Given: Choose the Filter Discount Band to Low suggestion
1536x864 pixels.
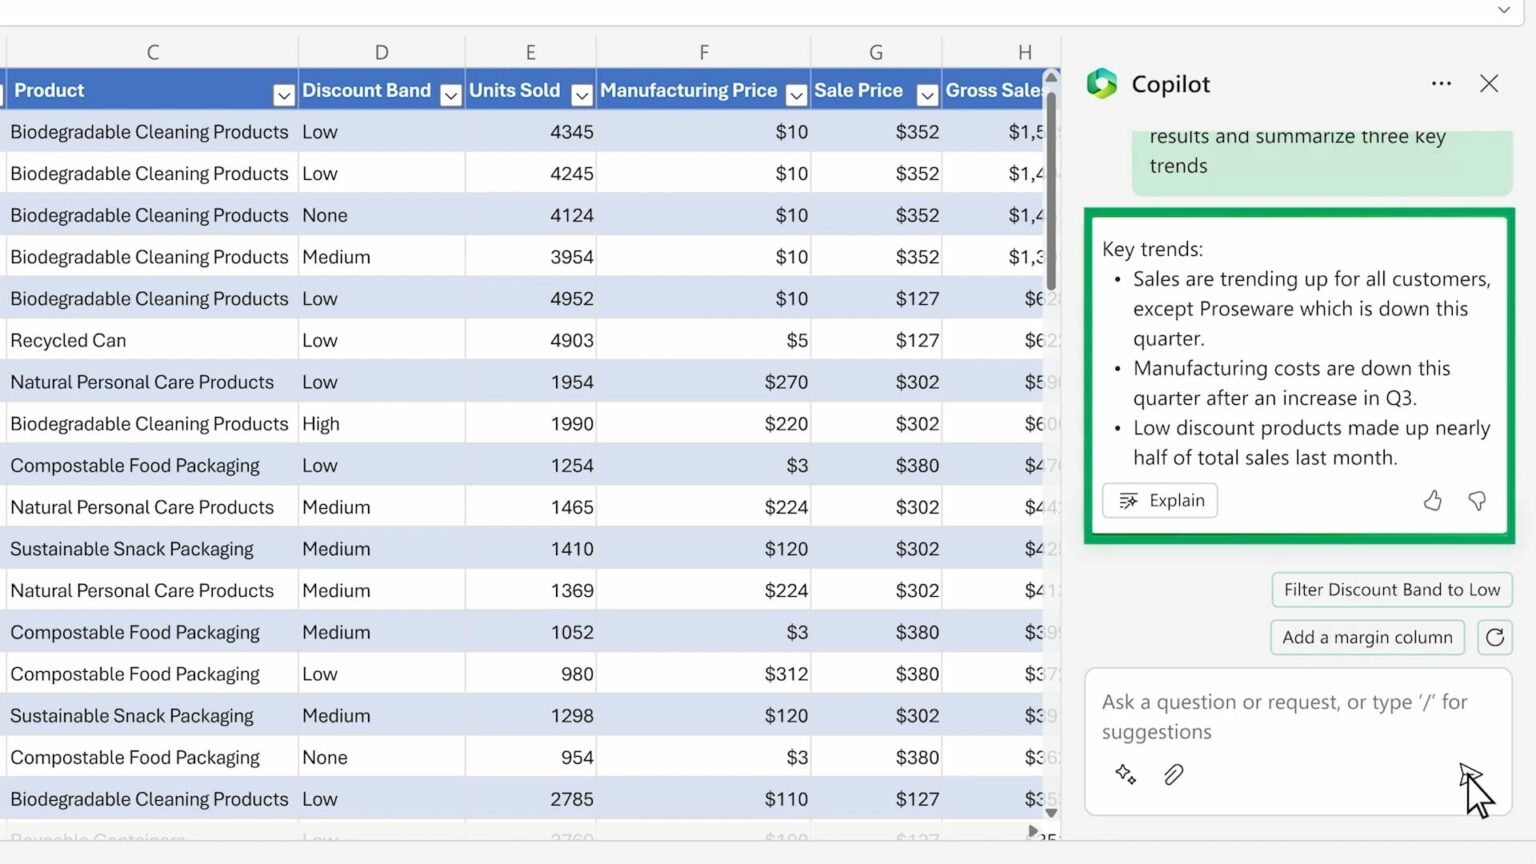Looking at the screenshot, I should tap(1391, 590).
